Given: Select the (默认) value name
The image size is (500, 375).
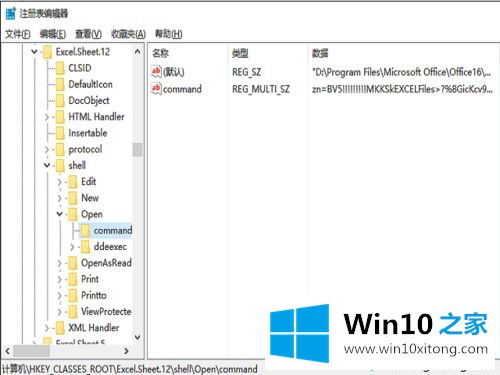Looking at the screenshot, I should 173,72.
